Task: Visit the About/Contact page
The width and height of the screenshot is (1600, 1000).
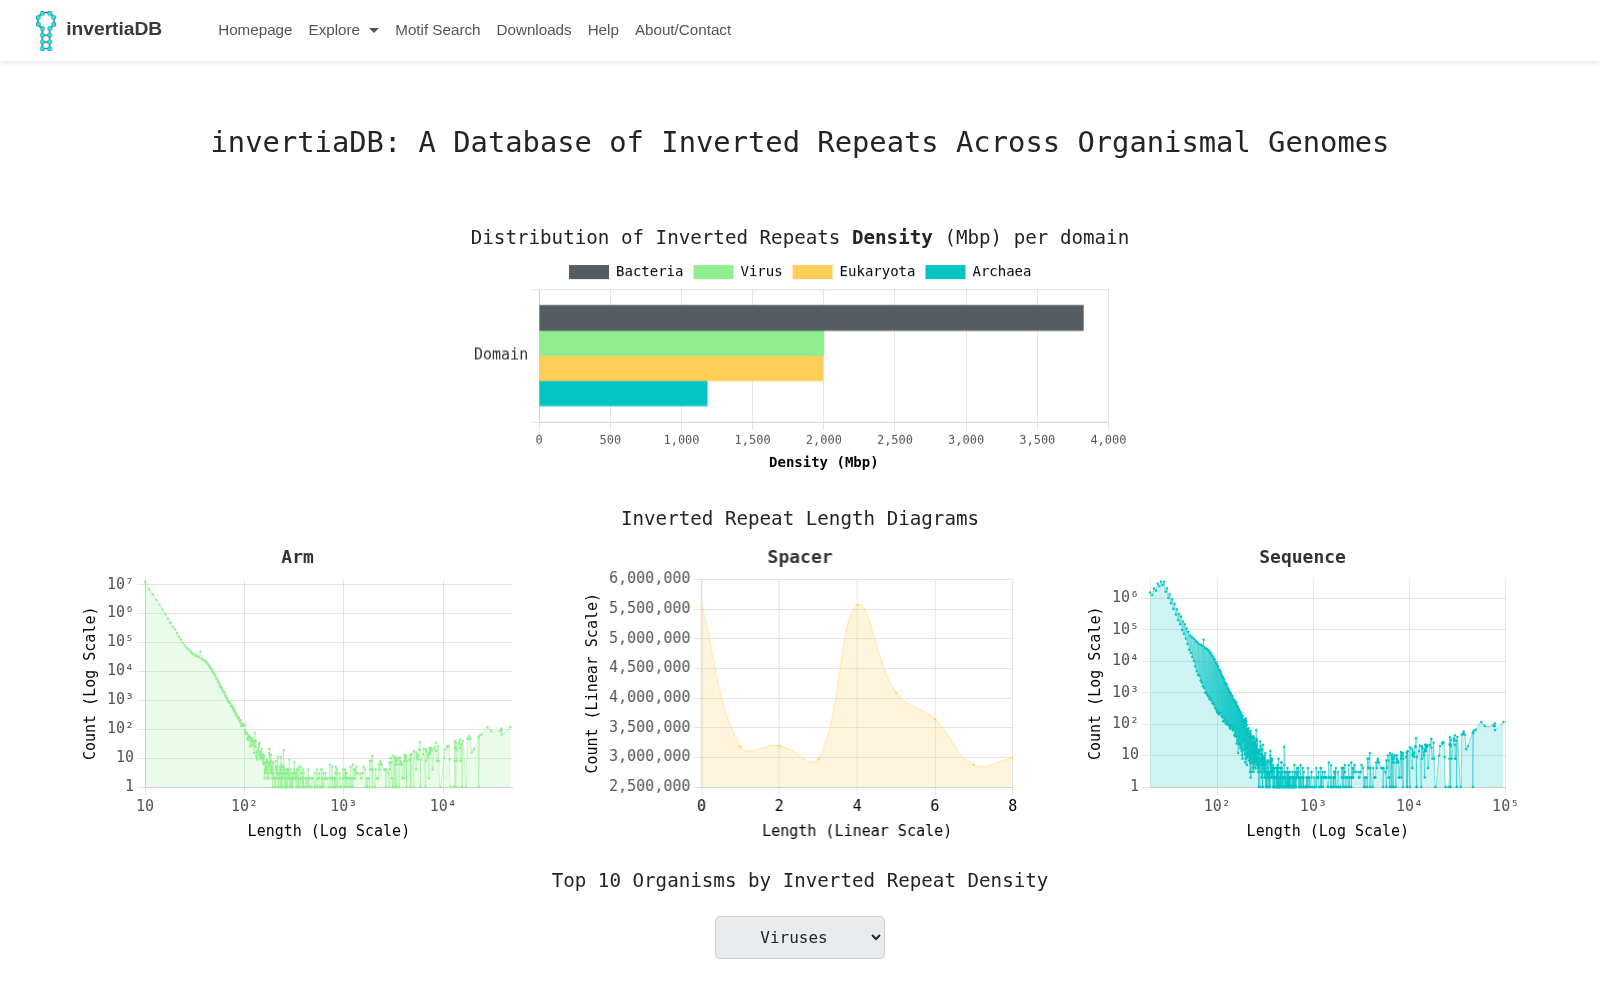Action: pos(683,30)
